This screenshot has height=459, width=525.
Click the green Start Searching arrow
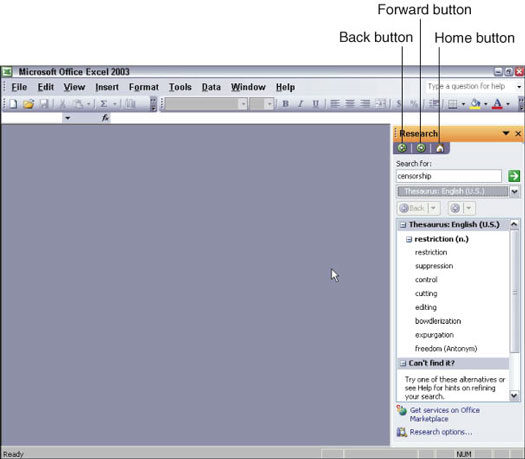point(514,176)
